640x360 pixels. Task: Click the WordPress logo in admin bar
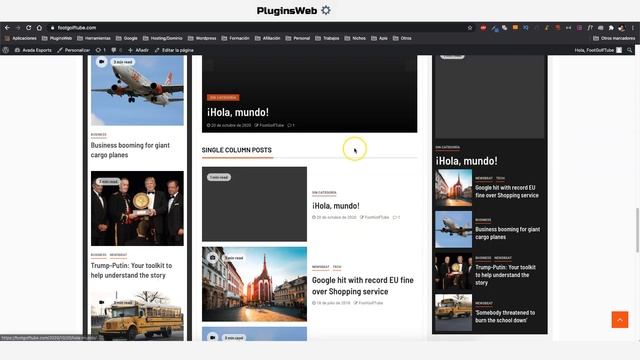pyautogui.click(x=6, y=50)
